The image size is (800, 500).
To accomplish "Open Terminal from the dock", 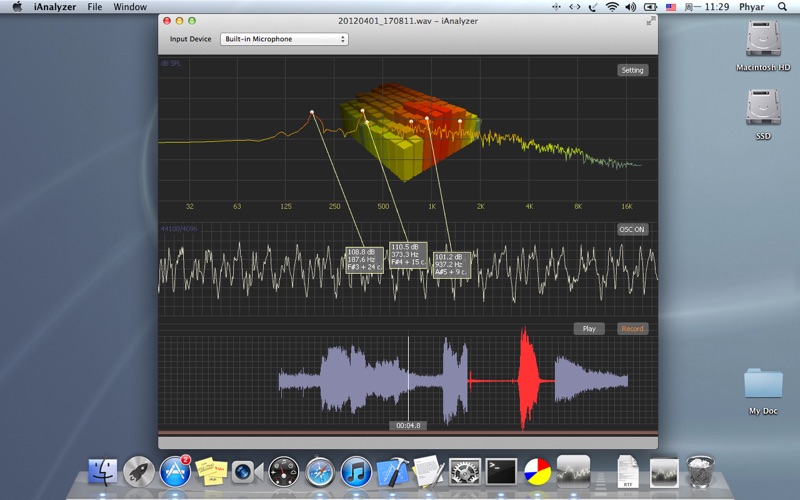I will point(500,470).
